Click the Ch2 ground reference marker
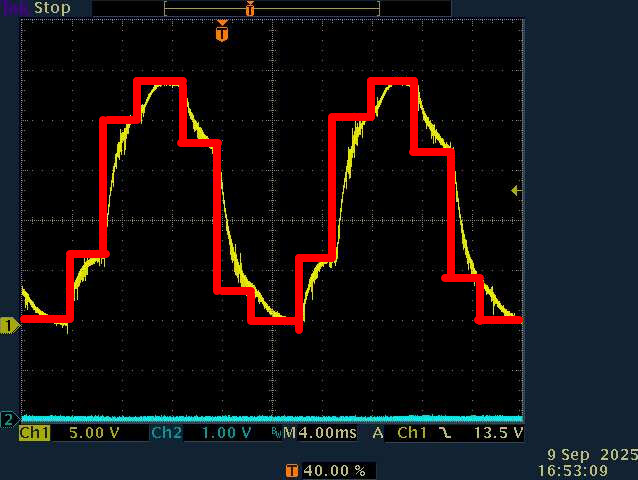Image resolution: width=638 pixels, height=480 pixels. tap(9, 418)
